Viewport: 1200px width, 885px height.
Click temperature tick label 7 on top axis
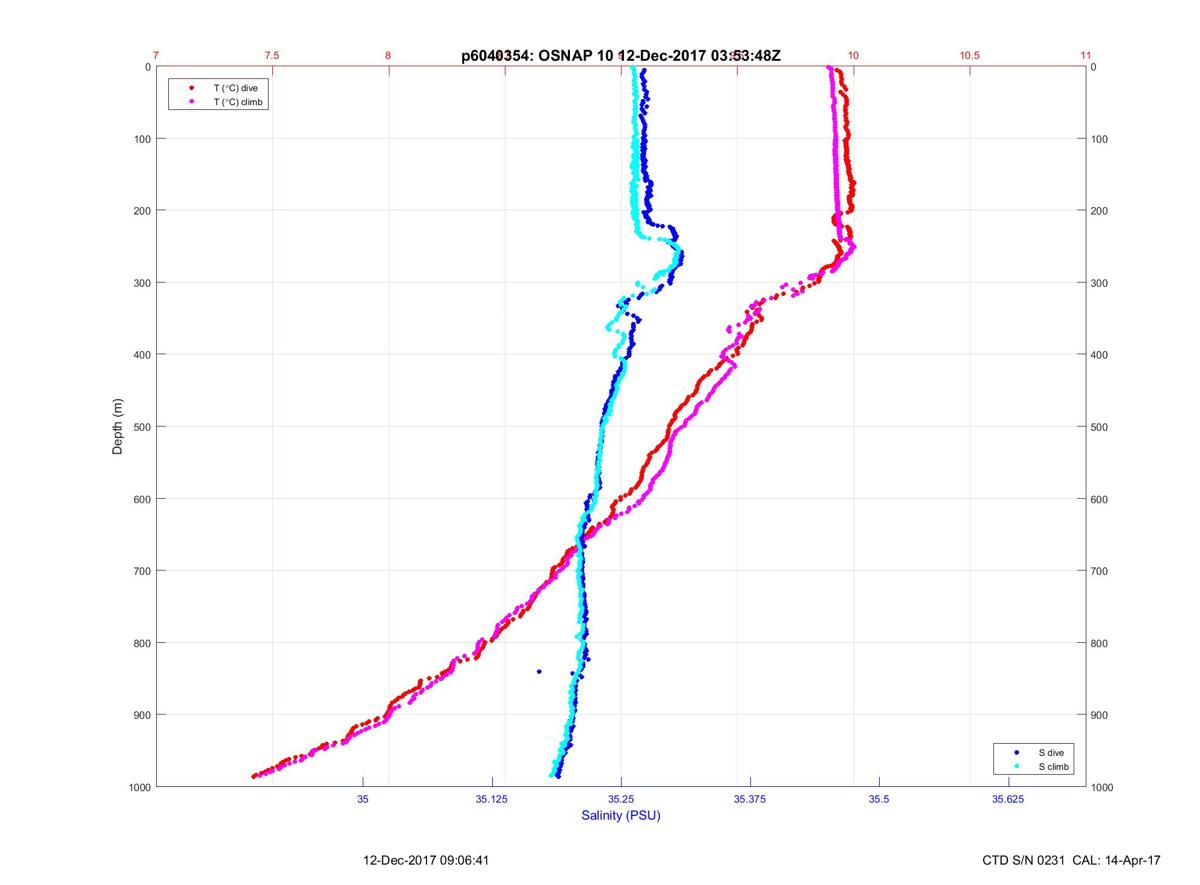(156, 56)
